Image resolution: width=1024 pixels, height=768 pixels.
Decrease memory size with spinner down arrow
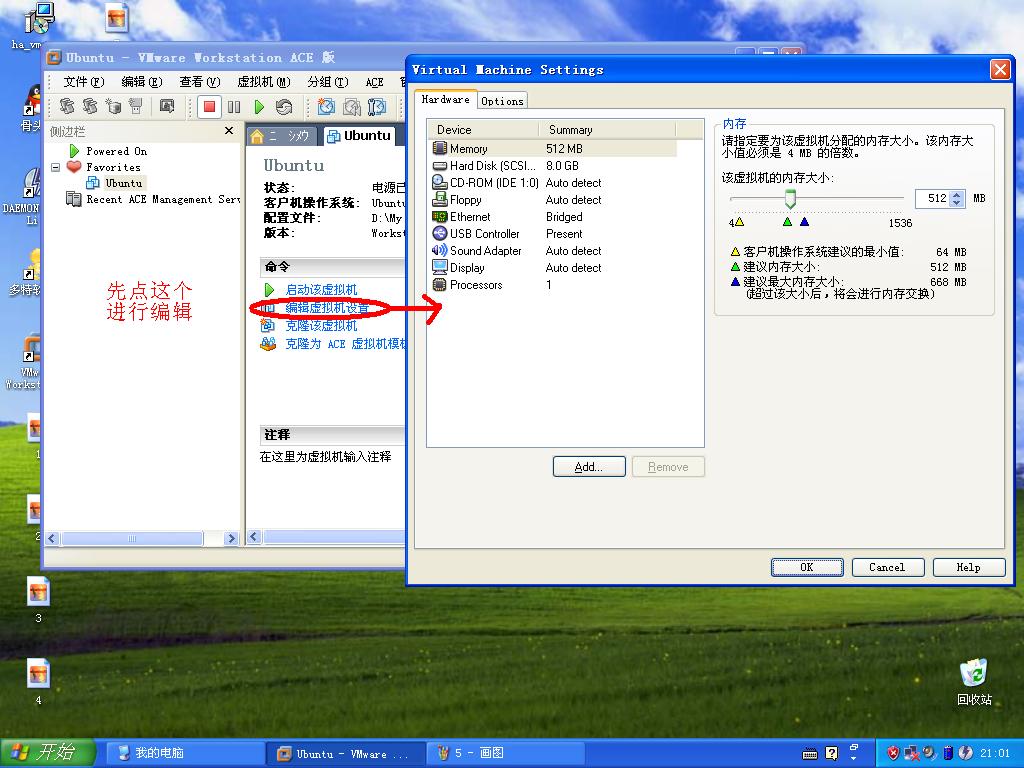957,202
